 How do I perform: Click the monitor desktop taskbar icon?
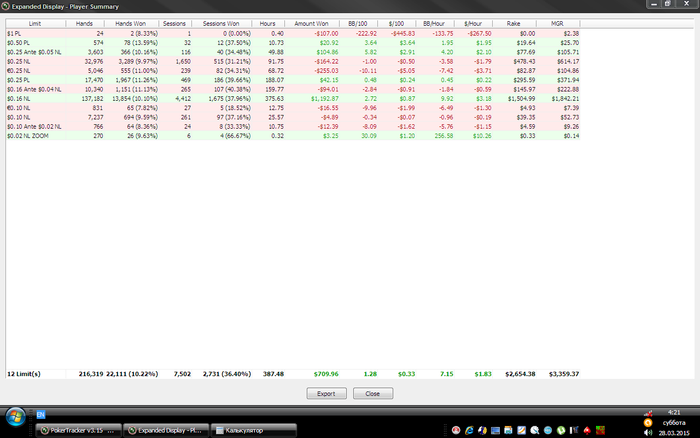[x=495, y=430]
